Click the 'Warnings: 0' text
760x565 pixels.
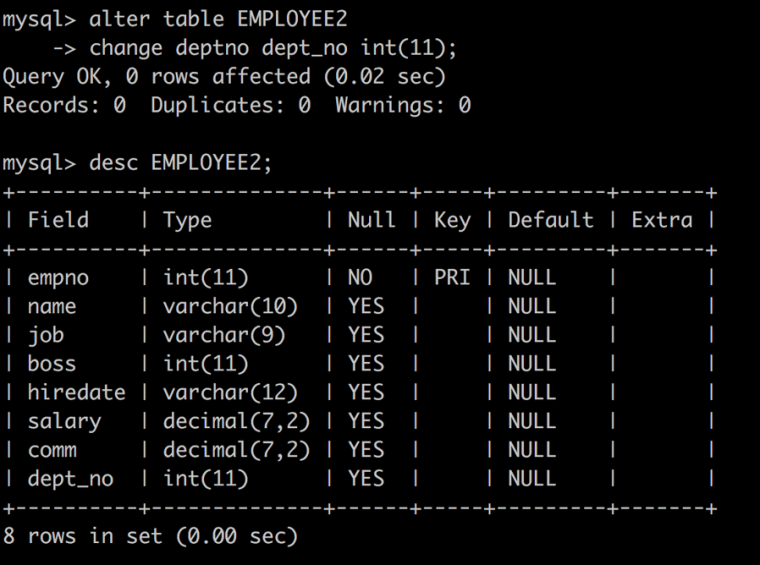click(403, 105)
